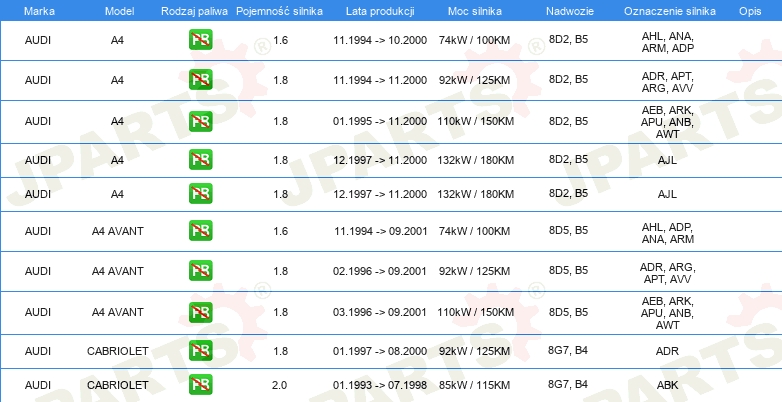
Task: Click CABRIOLET model in the 2.0 row
Action: point(118,385)
